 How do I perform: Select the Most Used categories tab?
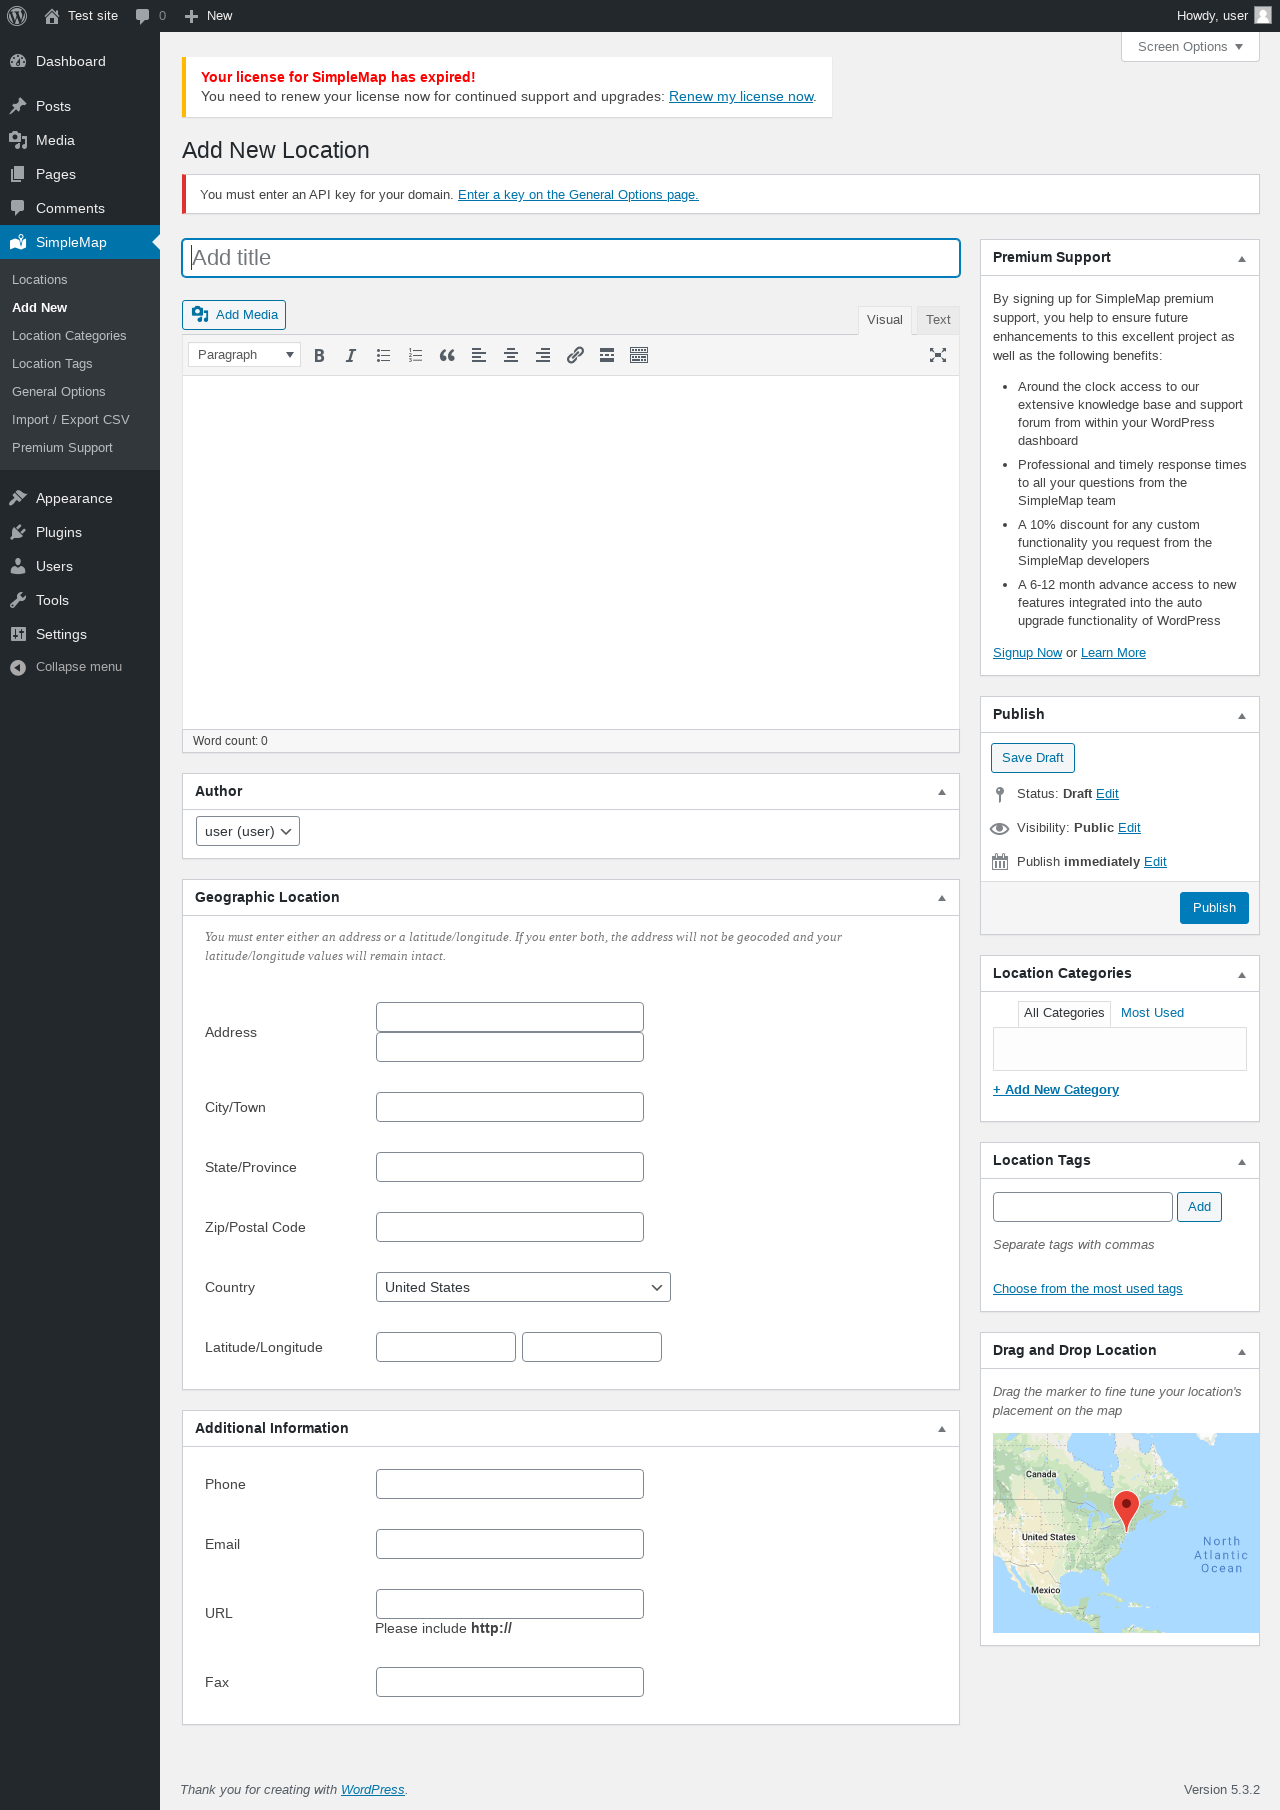[x=1152, y=1013]
